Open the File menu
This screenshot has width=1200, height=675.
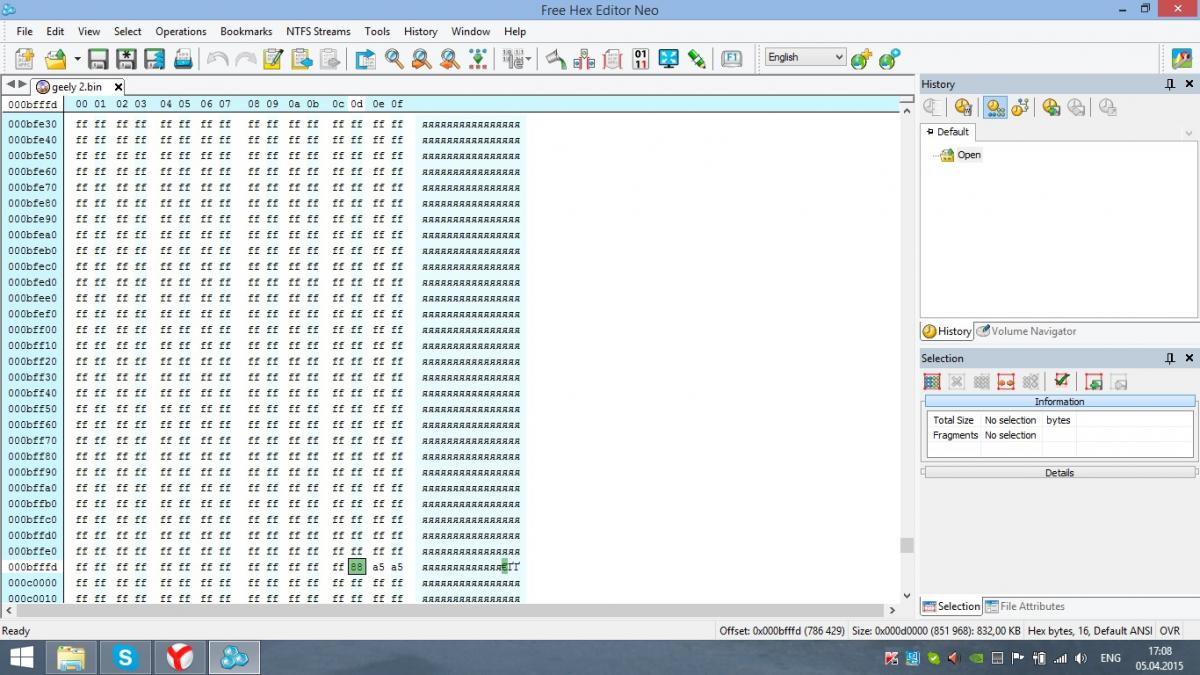tap(24, 31)
